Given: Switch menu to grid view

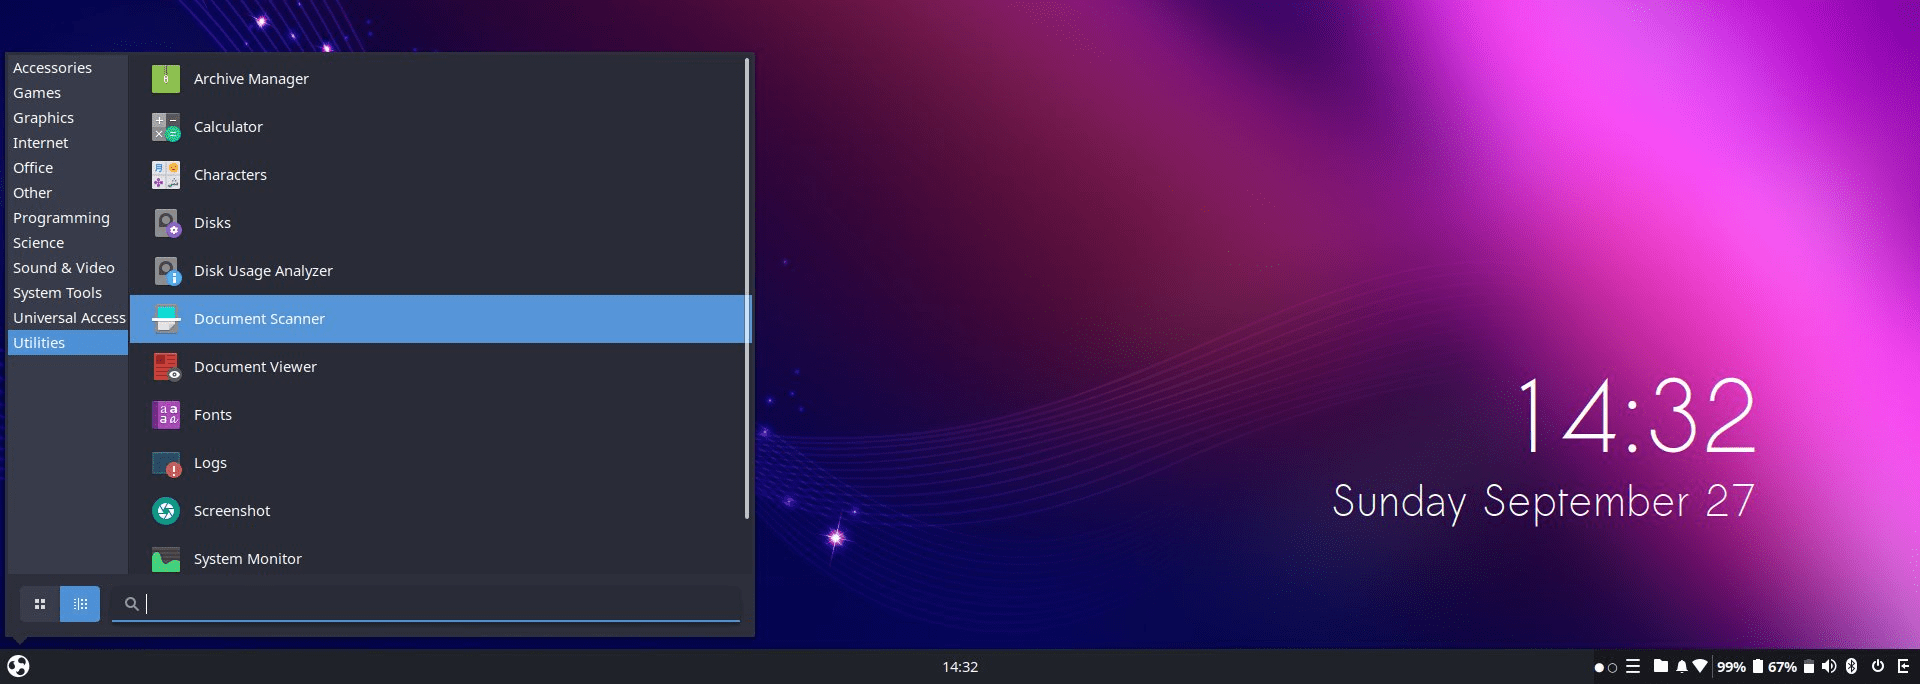Looking at the screenshot, I should click(x=40, y=604).
